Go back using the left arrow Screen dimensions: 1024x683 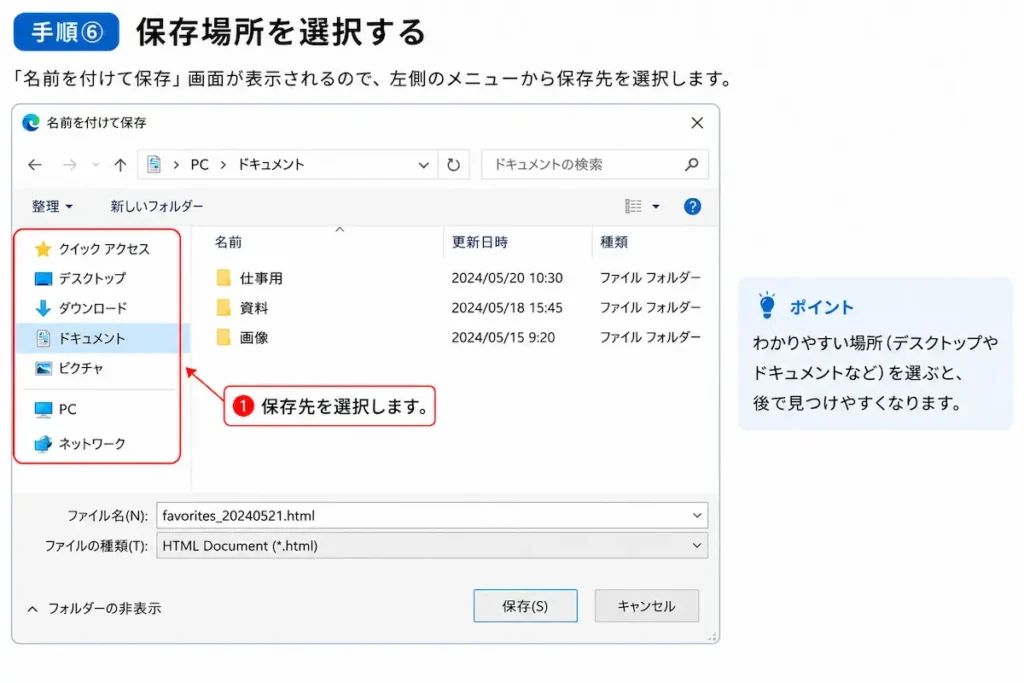pyautogui.click(x=35, y=165)
